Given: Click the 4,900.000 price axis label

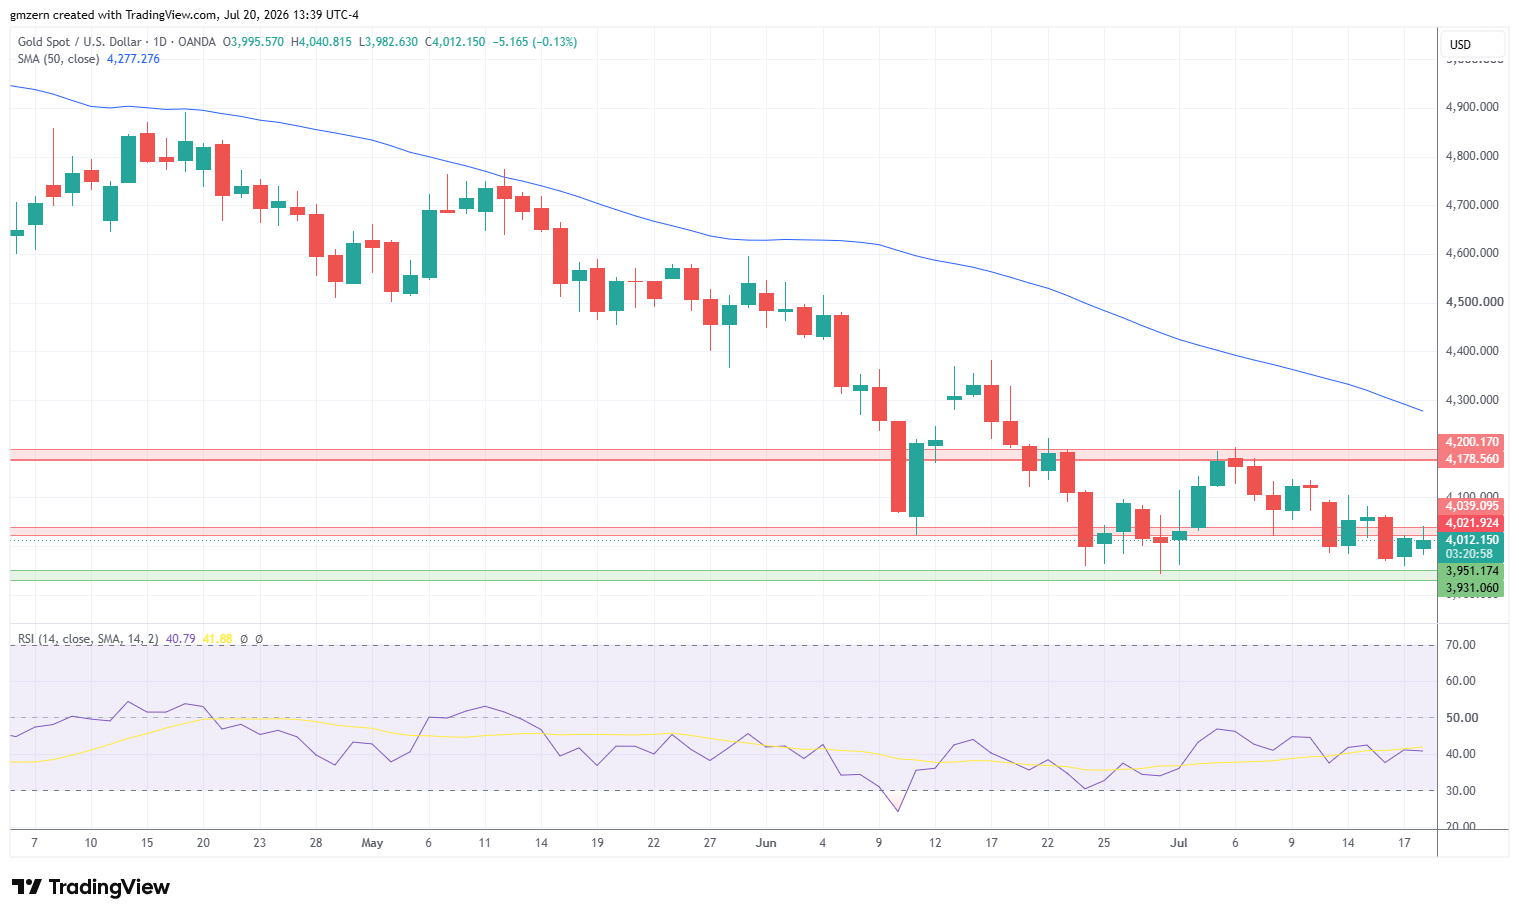Looking at the screenshot, I should coord(1472,107).
